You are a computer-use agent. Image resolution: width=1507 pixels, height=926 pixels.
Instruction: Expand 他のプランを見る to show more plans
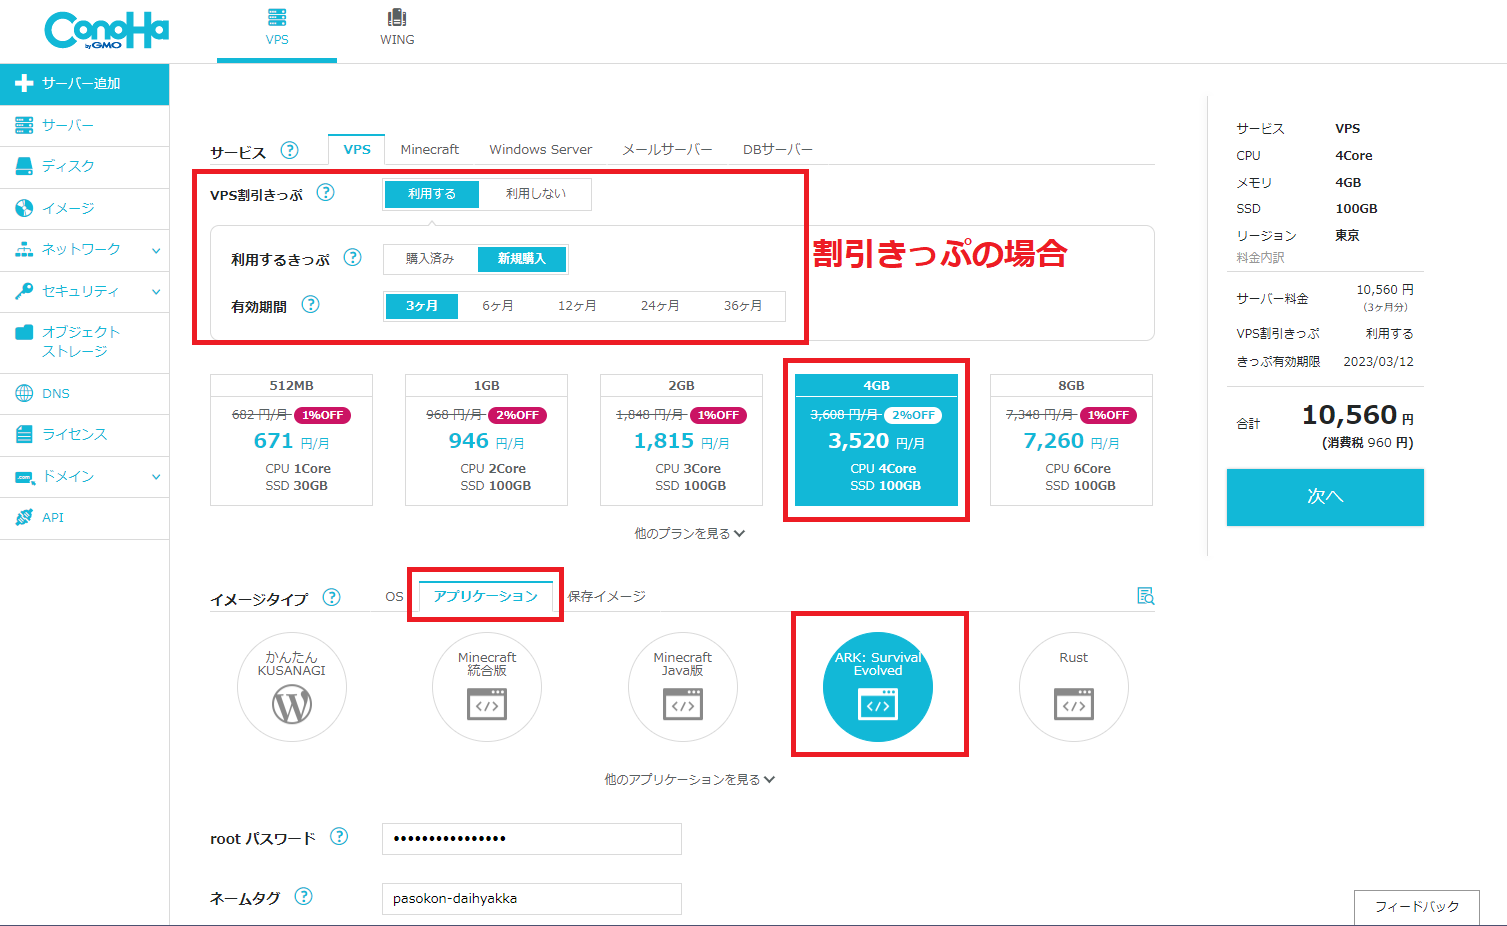689,534
